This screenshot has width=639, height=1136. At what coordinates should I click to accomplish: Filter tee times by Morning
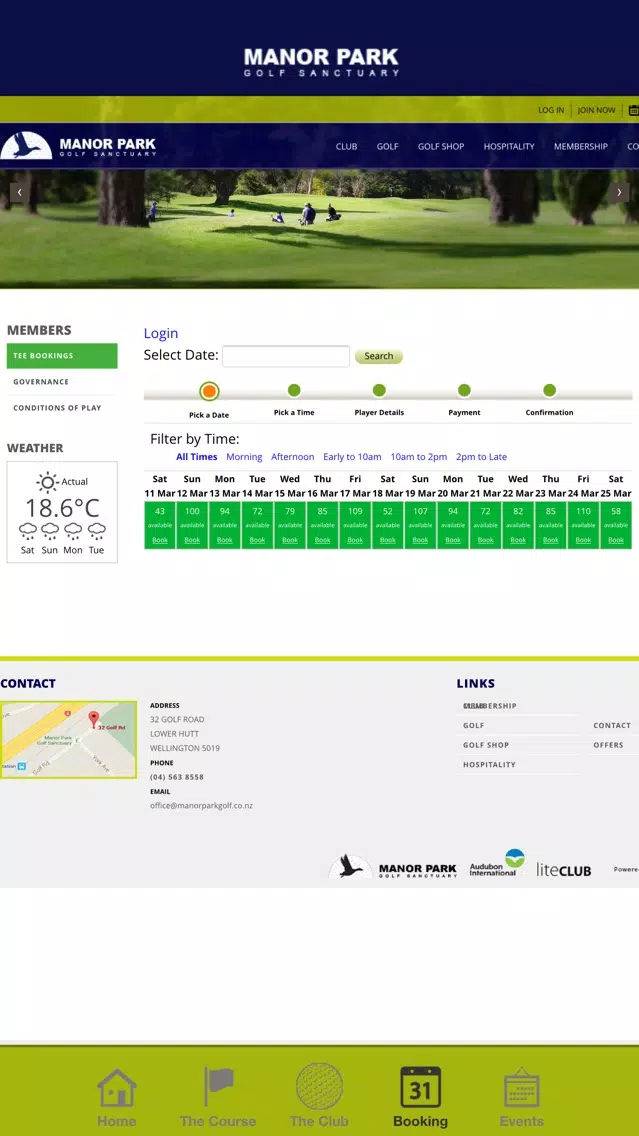point(244,457)
